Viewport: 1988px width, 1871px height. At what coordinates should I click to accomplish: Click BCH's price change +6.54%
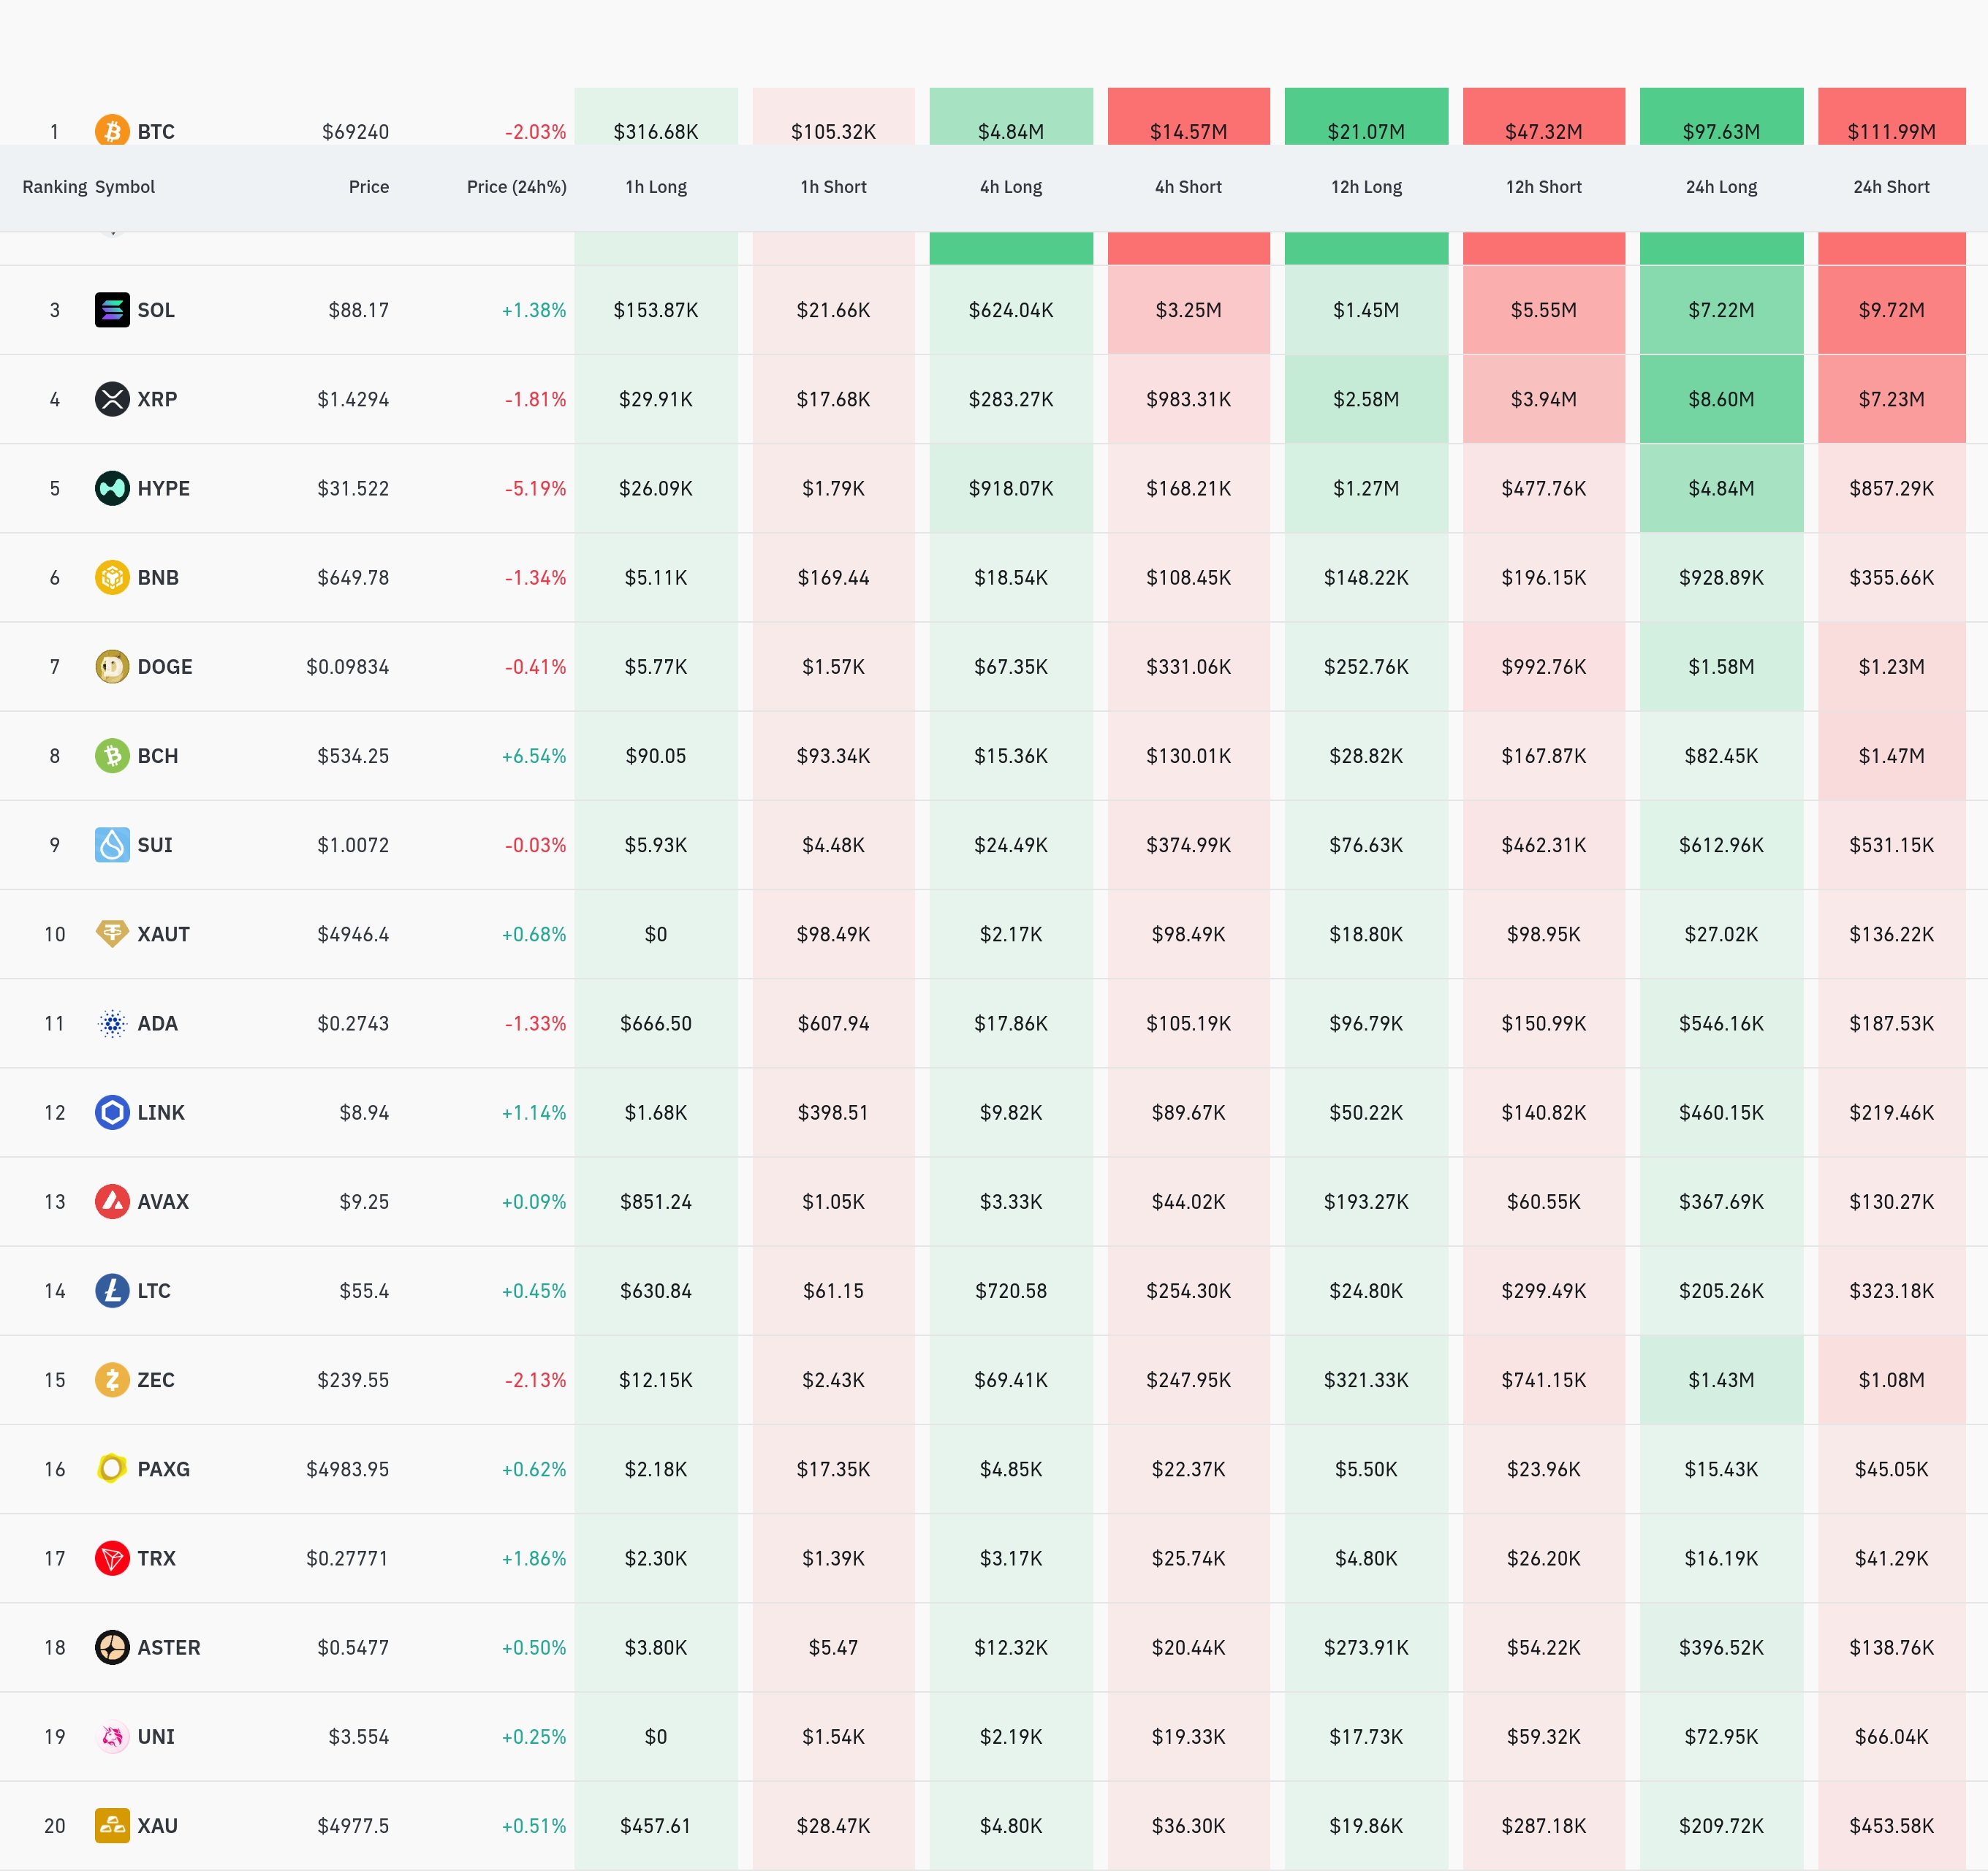point(534,756)
